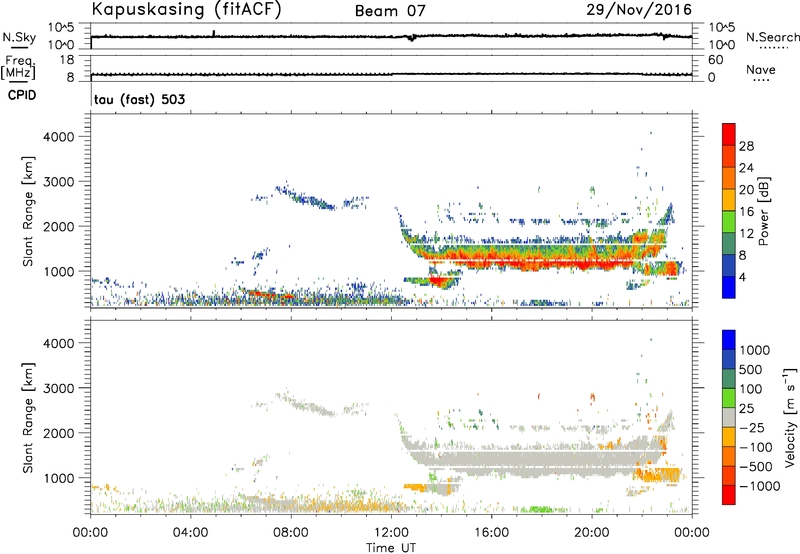The height and width of the screenshot is (554, 800).
Task: Click the frequency trace line
Action: (391, 74)
